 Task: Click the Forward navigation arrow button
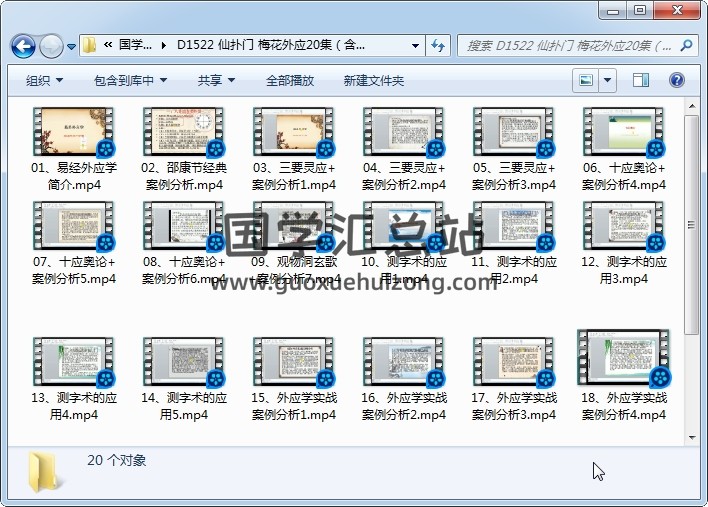point(51,46)
